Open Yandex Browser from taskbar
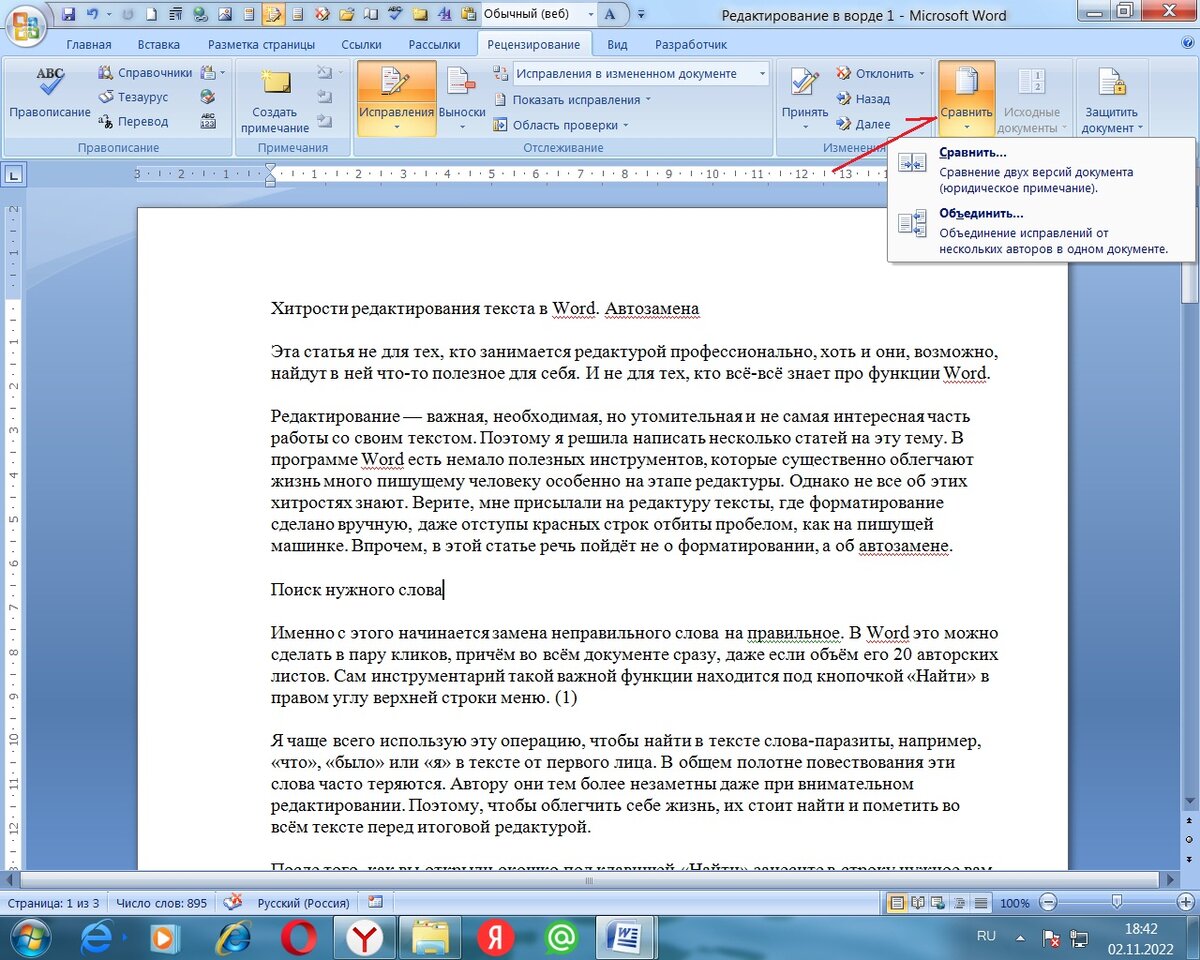This screenshot has width=1200, height=960. 363,938
